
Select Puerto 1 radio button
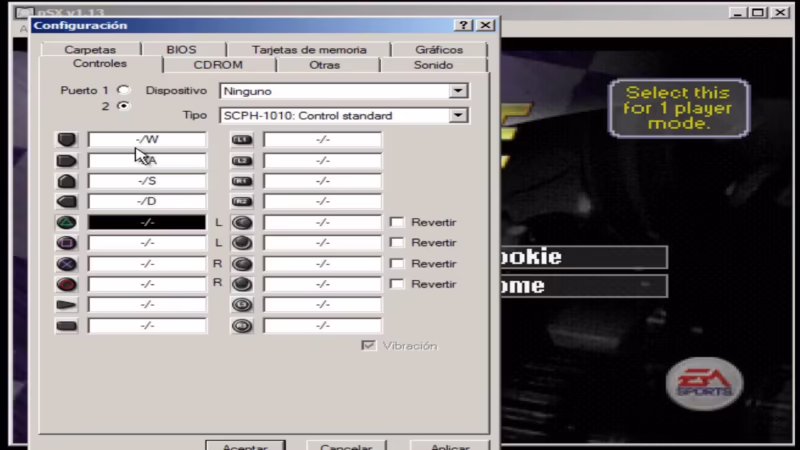124,90
